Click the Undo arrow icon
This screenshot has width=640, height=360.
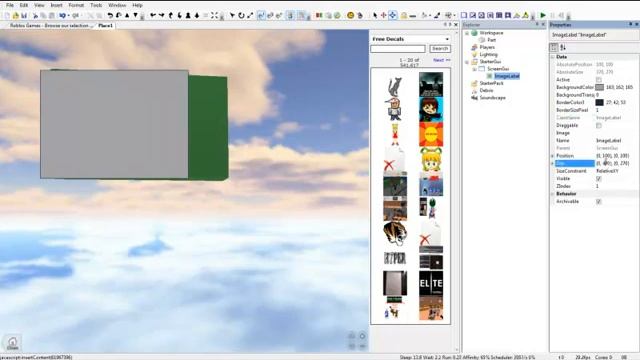click(x=62, y=16)
